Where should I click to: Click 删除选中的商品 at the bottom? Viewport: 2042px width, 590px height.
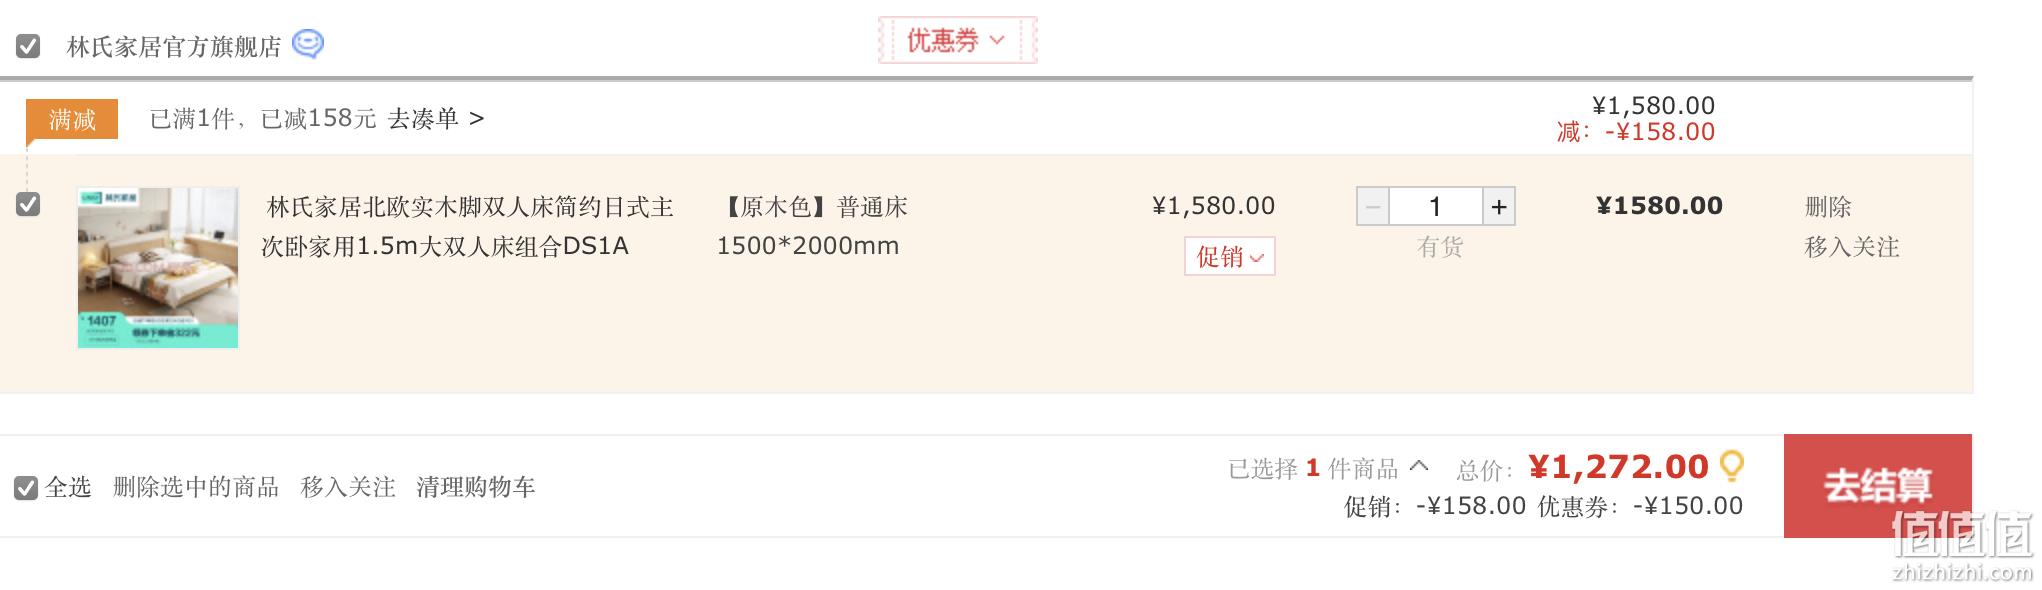pos(196,487)
